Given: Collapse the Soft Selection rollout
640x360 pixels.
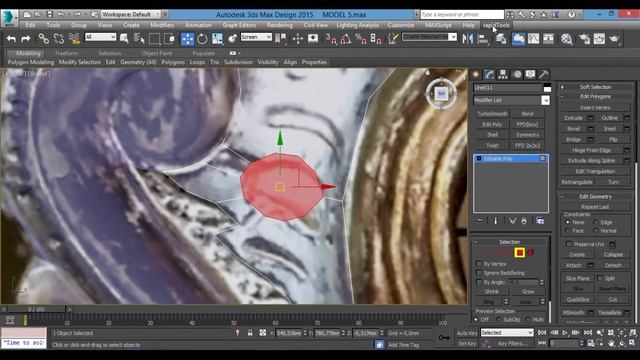Looking at the screenshot, I should click(596, 87).
